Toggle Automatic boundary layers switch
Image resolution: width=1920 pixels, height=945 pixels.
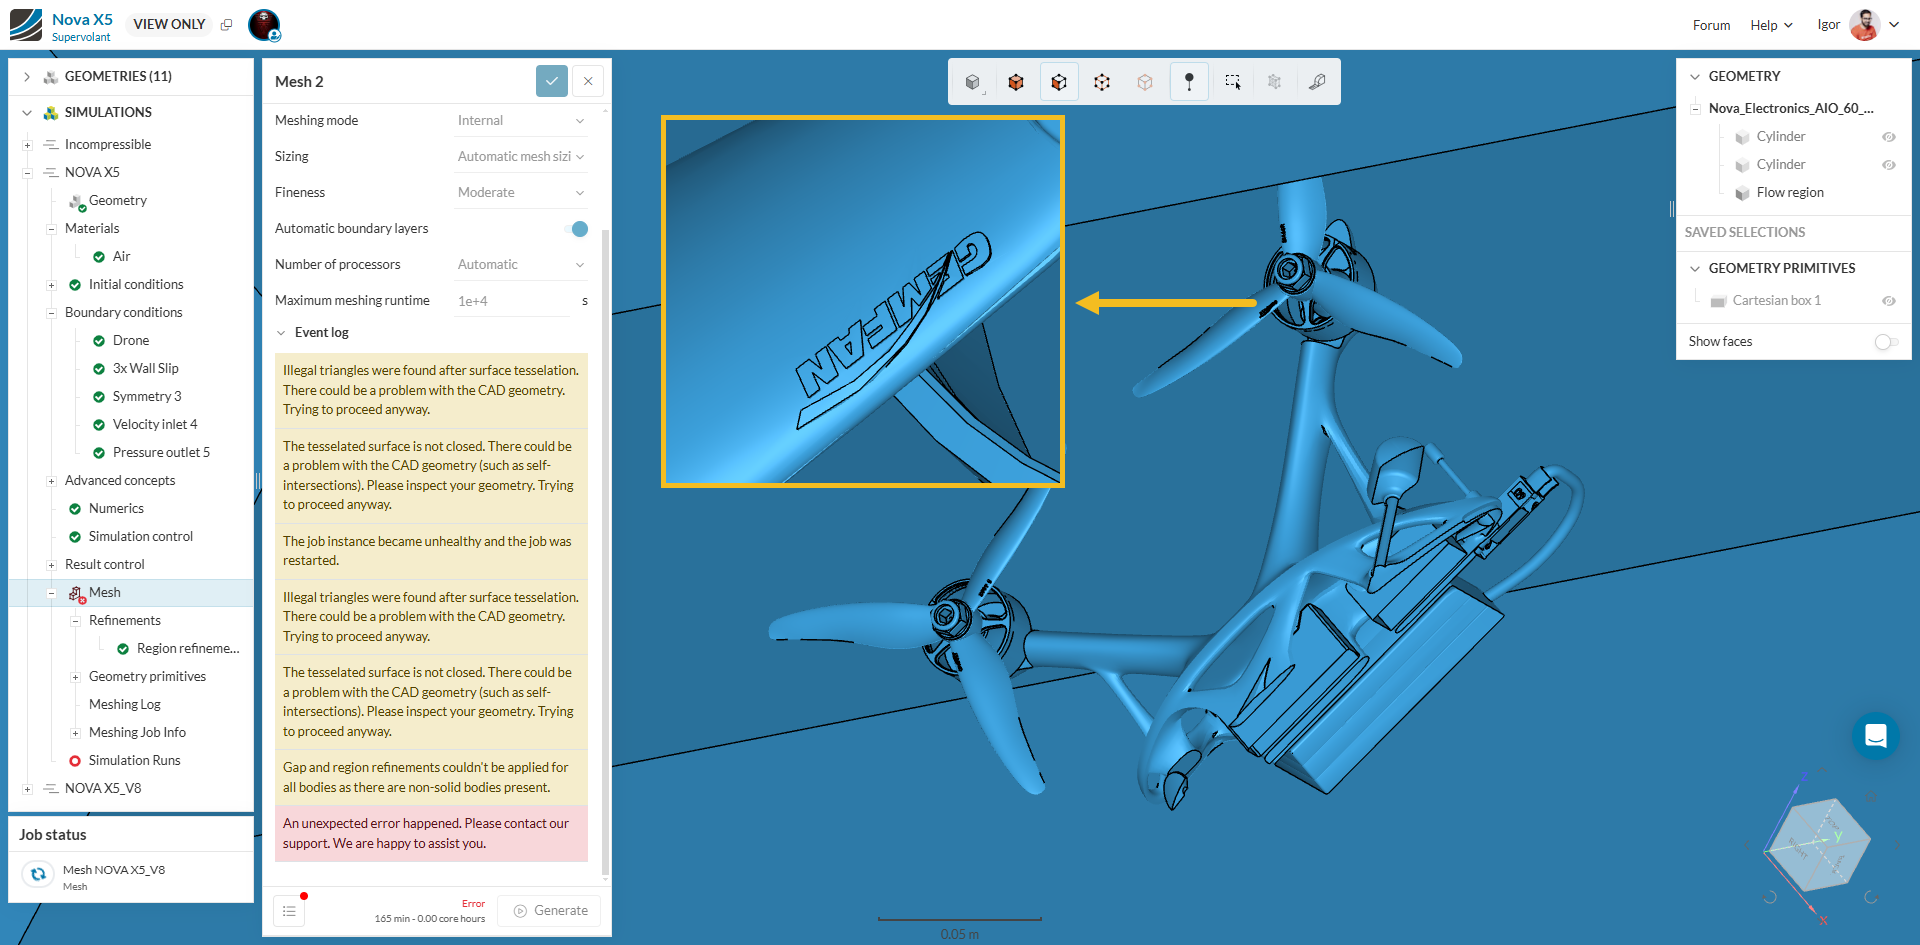point(576,229)
